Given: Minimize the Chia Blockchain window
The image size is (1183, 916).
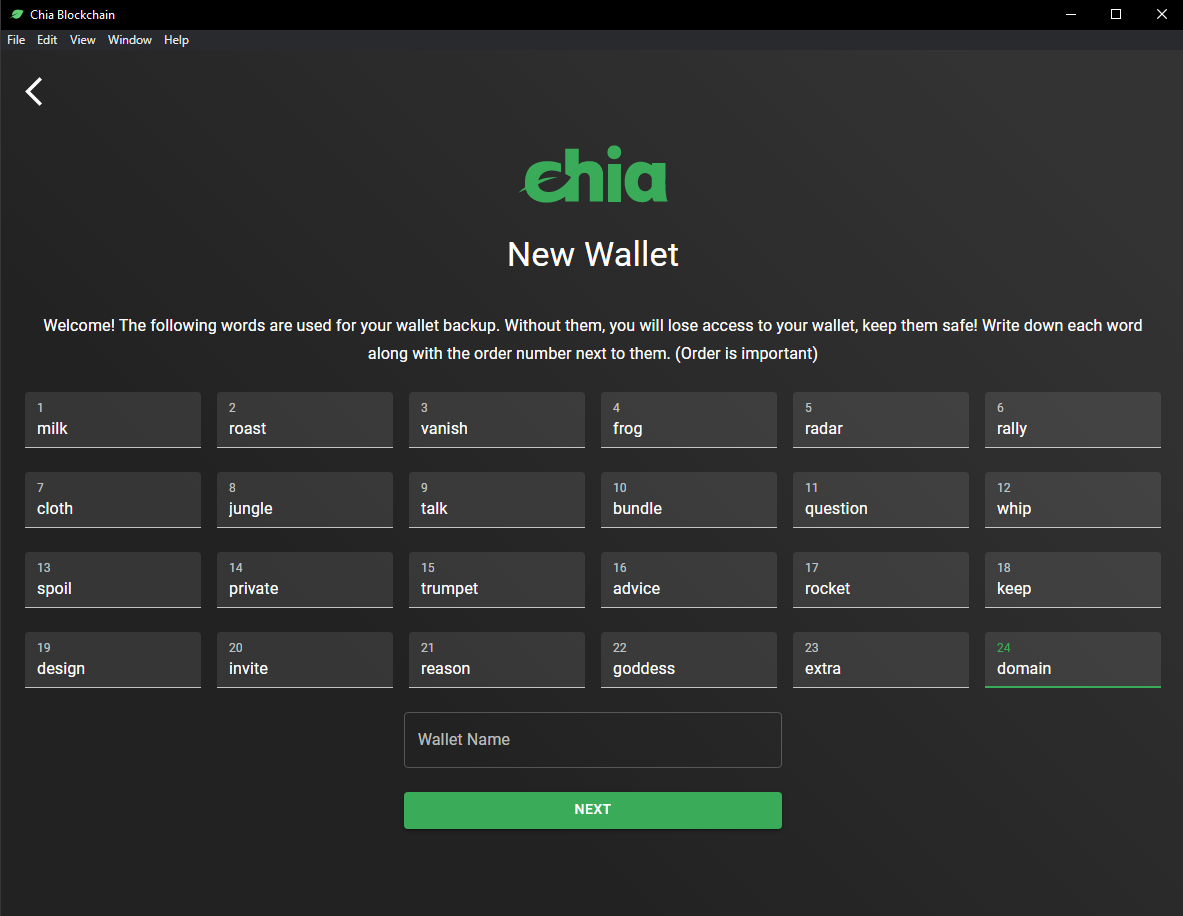Looking at the screenshot, I should [x=1071, y=15].
